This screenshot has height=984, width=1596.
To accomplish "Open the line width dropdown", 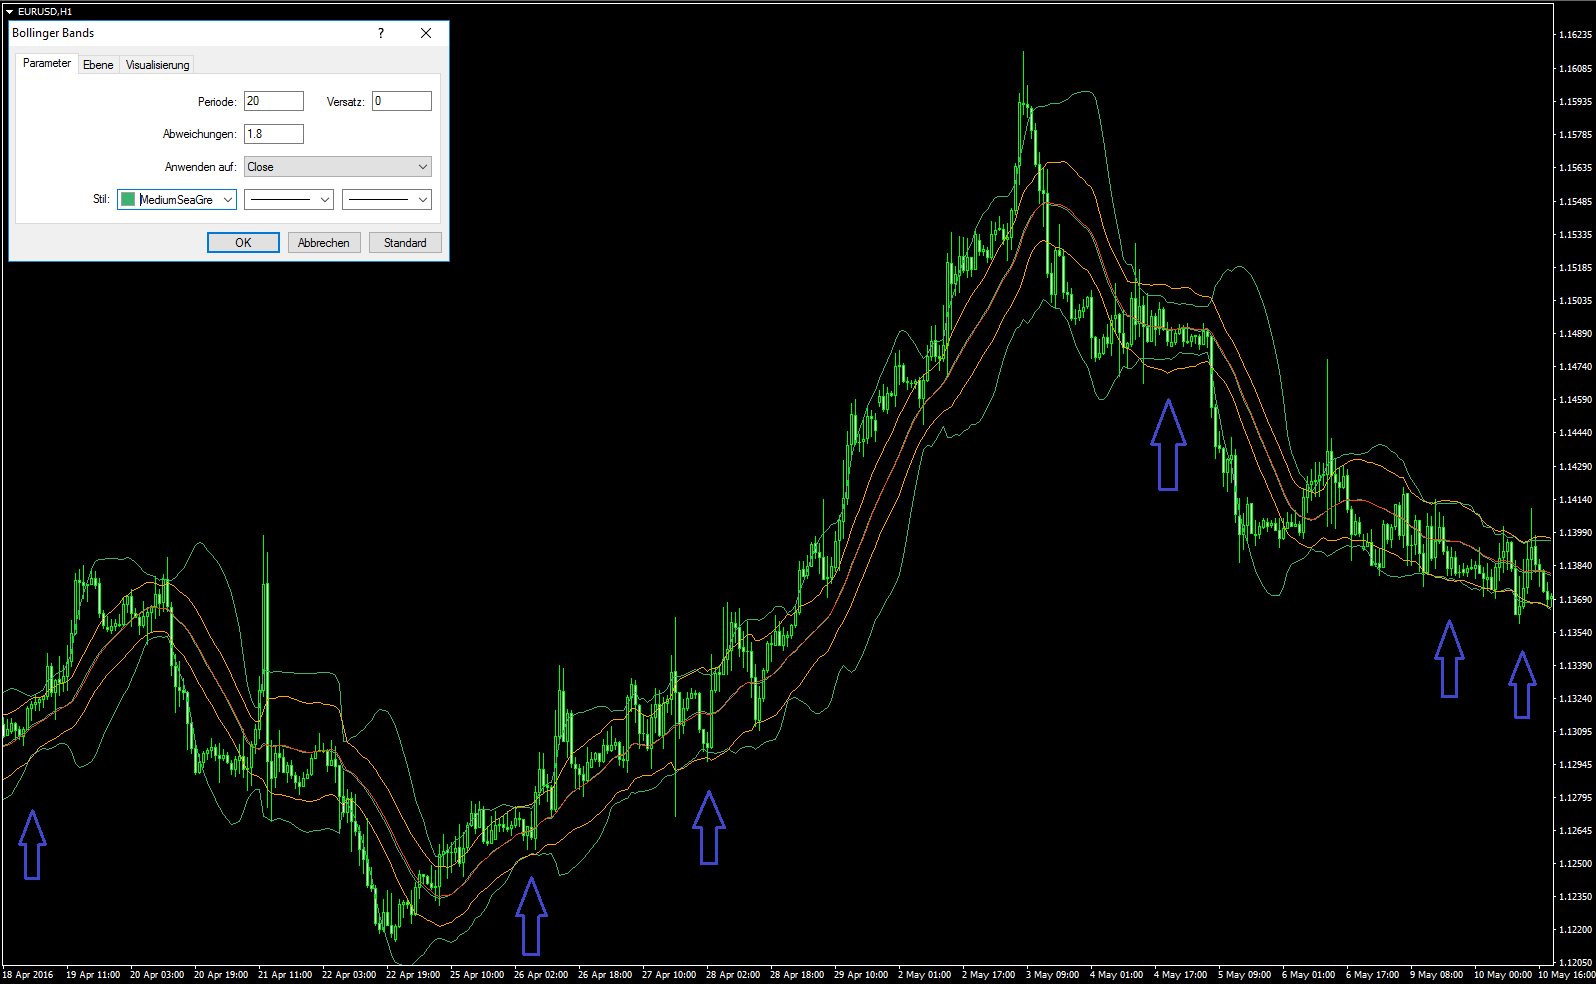I will pos(387,200).
